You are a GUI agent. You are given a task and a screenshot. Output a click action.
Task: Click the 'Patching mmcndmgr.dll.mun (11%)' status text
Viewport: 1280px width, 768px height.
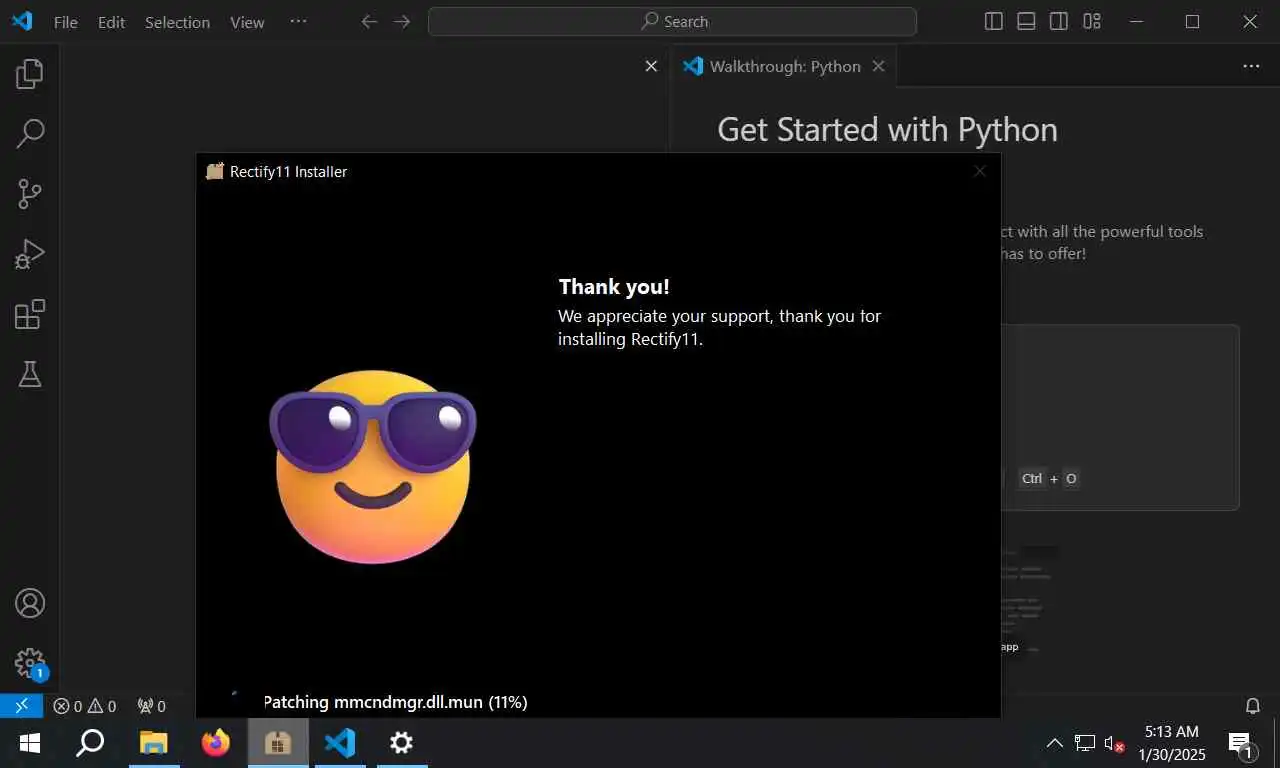[x=395, y=702]
